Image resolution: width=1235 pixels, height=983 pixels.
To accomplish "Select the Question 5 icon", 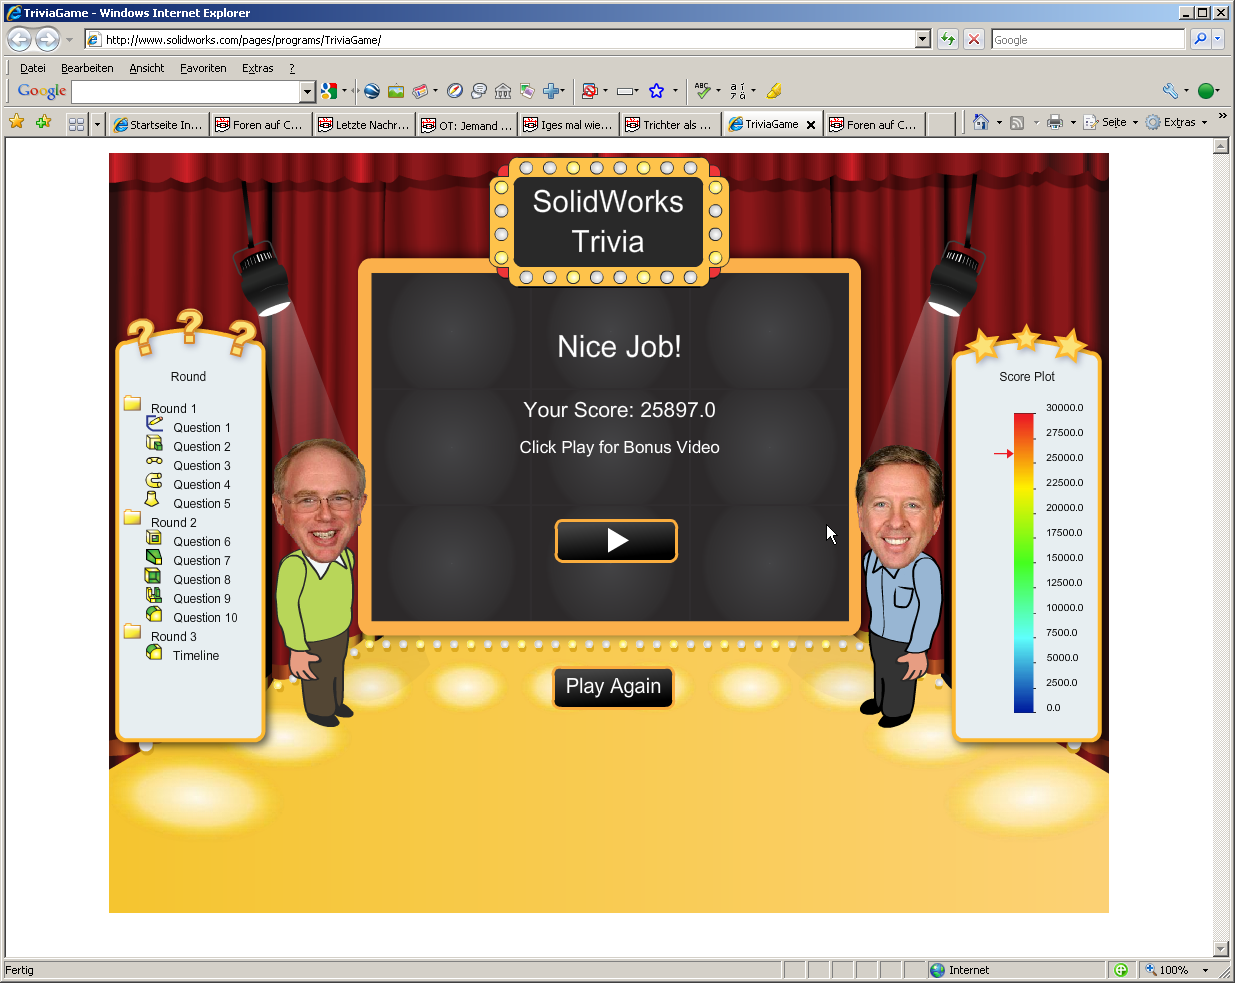I will point(152,499).
